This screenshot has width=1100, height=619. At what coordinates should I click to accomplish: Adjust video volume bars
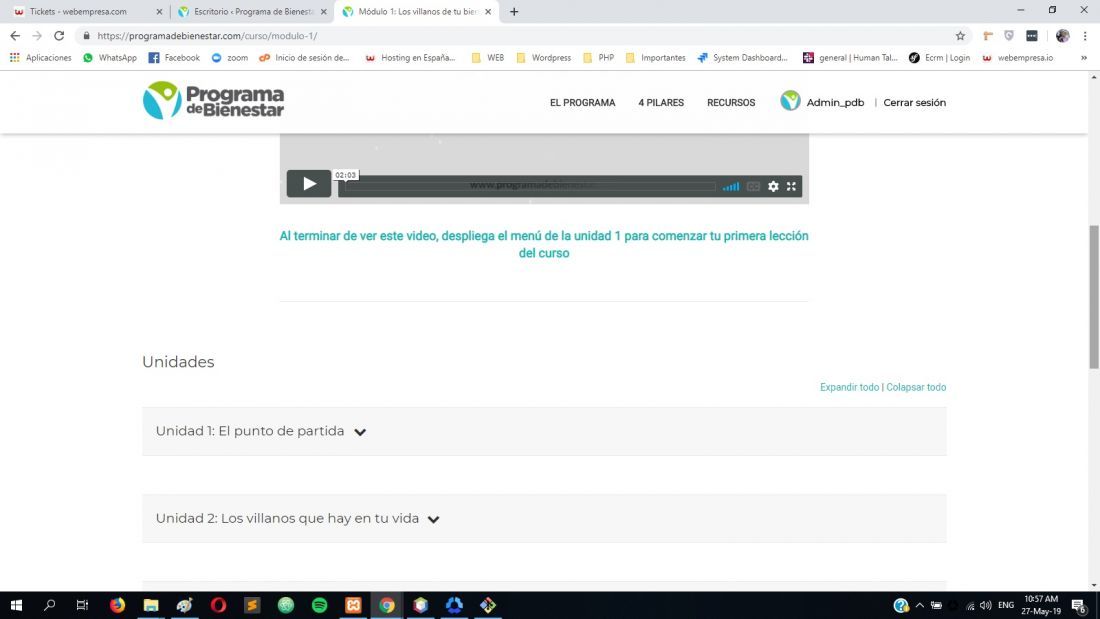pos(731,187)
